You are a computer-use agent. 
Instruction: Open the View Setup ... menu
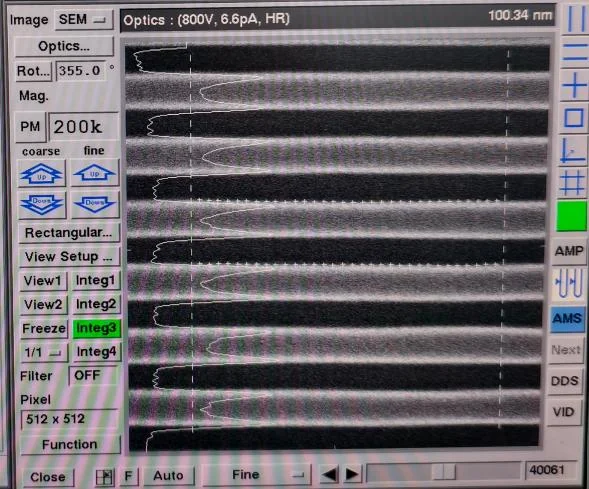[x=69, y=257]
